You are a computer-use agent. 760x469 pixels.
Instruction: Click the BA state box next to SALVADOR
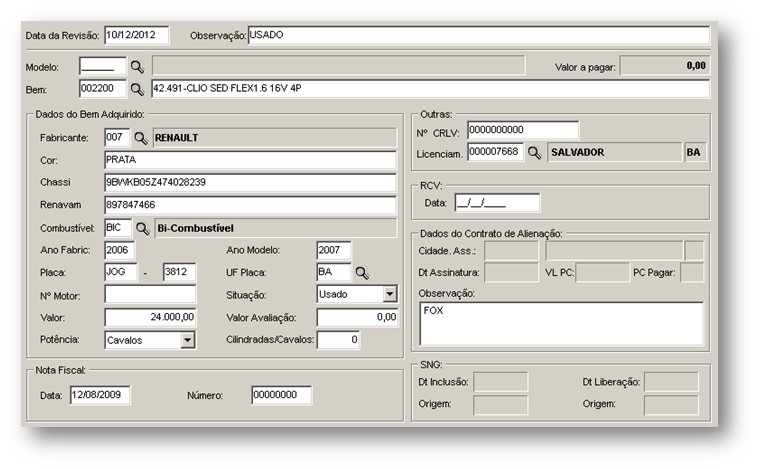click(695, 152)
